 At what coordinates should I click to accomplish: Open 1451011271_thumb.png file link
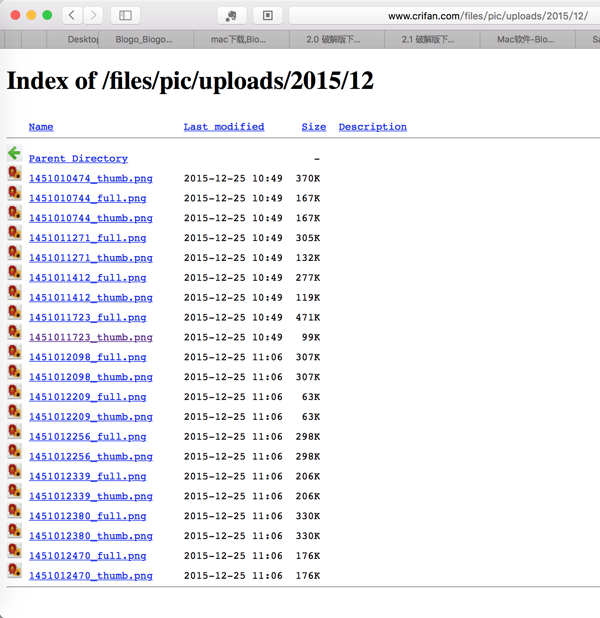pos(91,258)
